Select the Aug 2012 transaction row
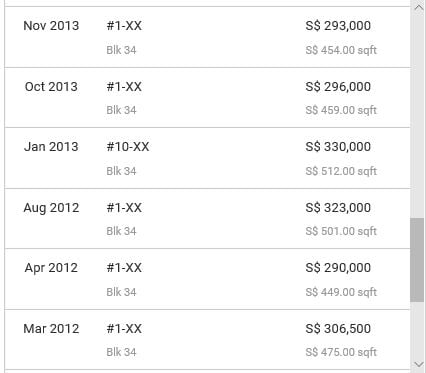Viewport: 426px width, 373px height. [208, 218]
